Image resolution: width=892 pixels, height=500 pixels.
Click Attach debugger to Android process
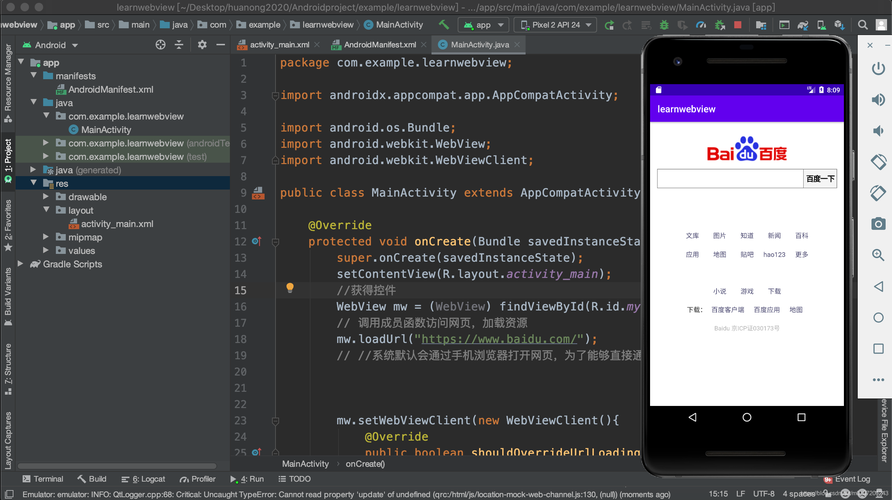point(720,25)
